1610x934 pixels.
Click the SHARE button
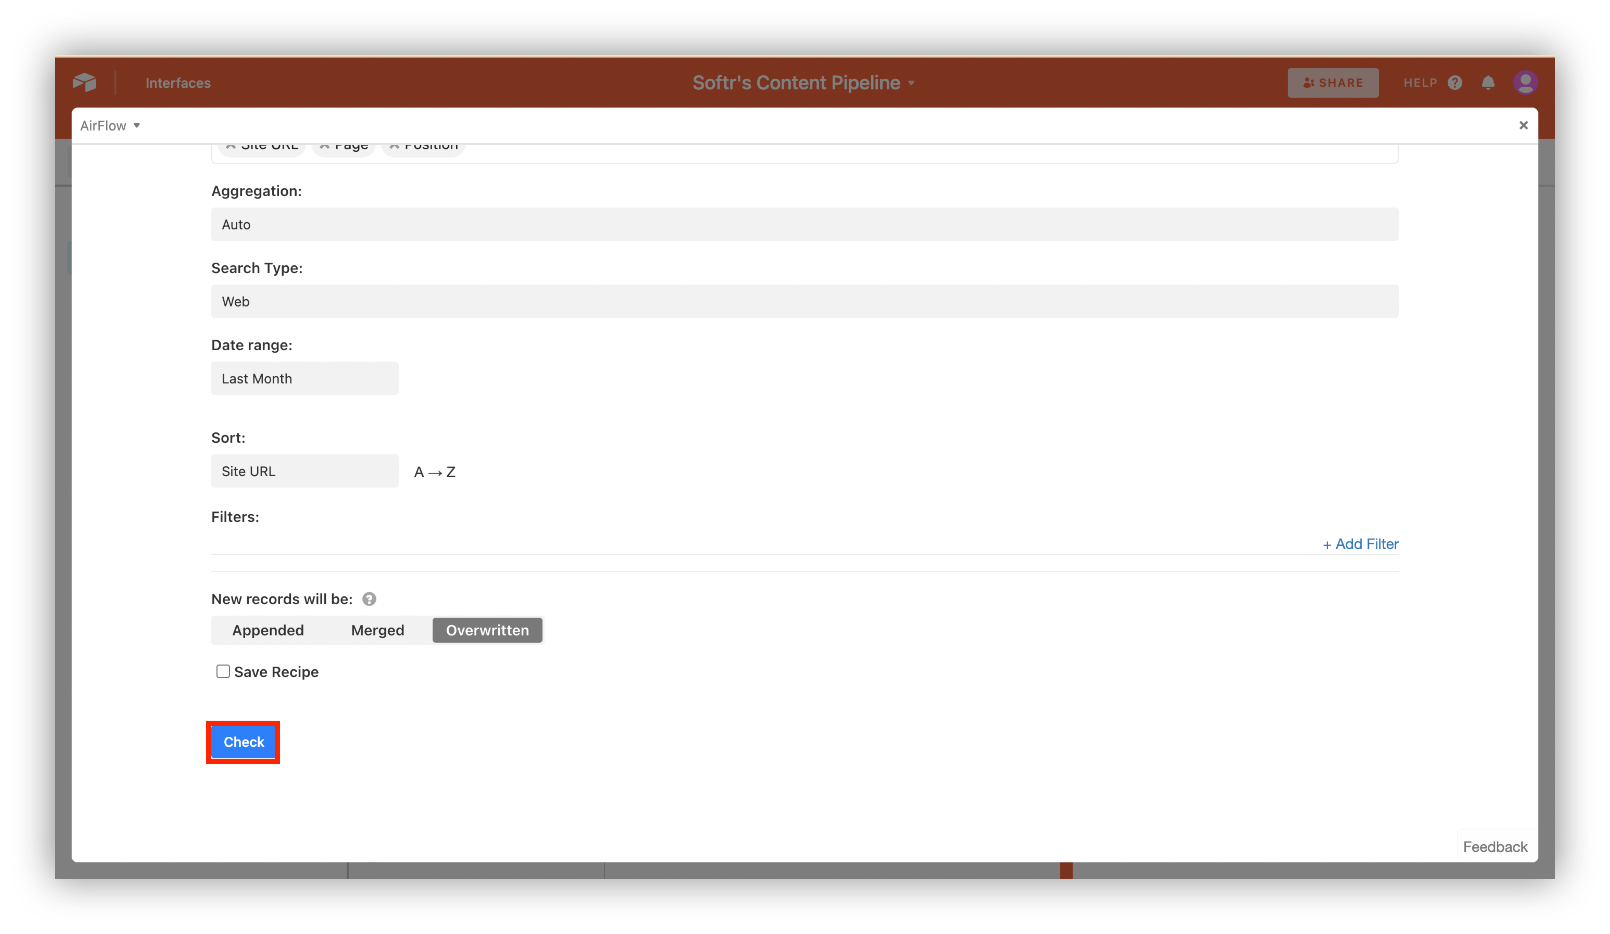coord(1333,83)
